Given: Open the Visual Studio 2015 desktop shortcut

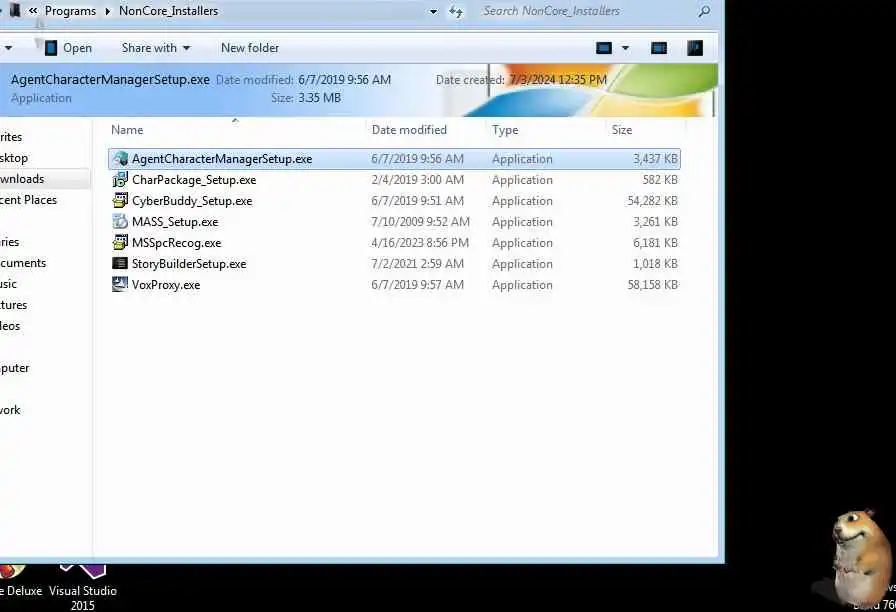Looking at the screenshot, I should pos(83,588).
